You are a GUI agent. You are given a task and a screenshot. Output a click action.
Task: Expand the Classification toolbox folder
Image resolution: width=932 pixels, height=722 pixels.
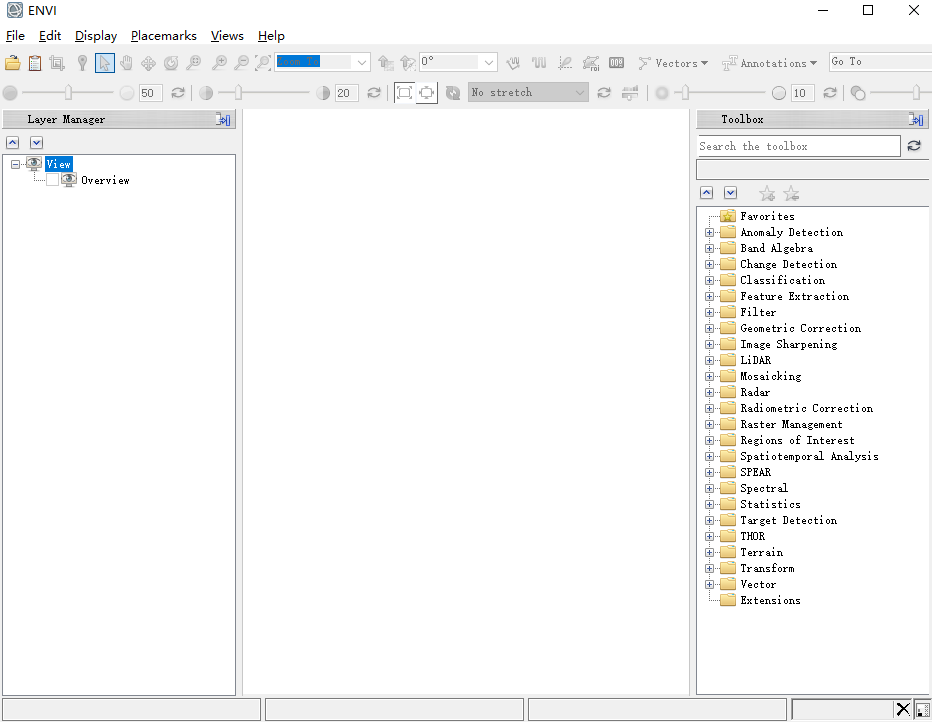tap(710, 281)
